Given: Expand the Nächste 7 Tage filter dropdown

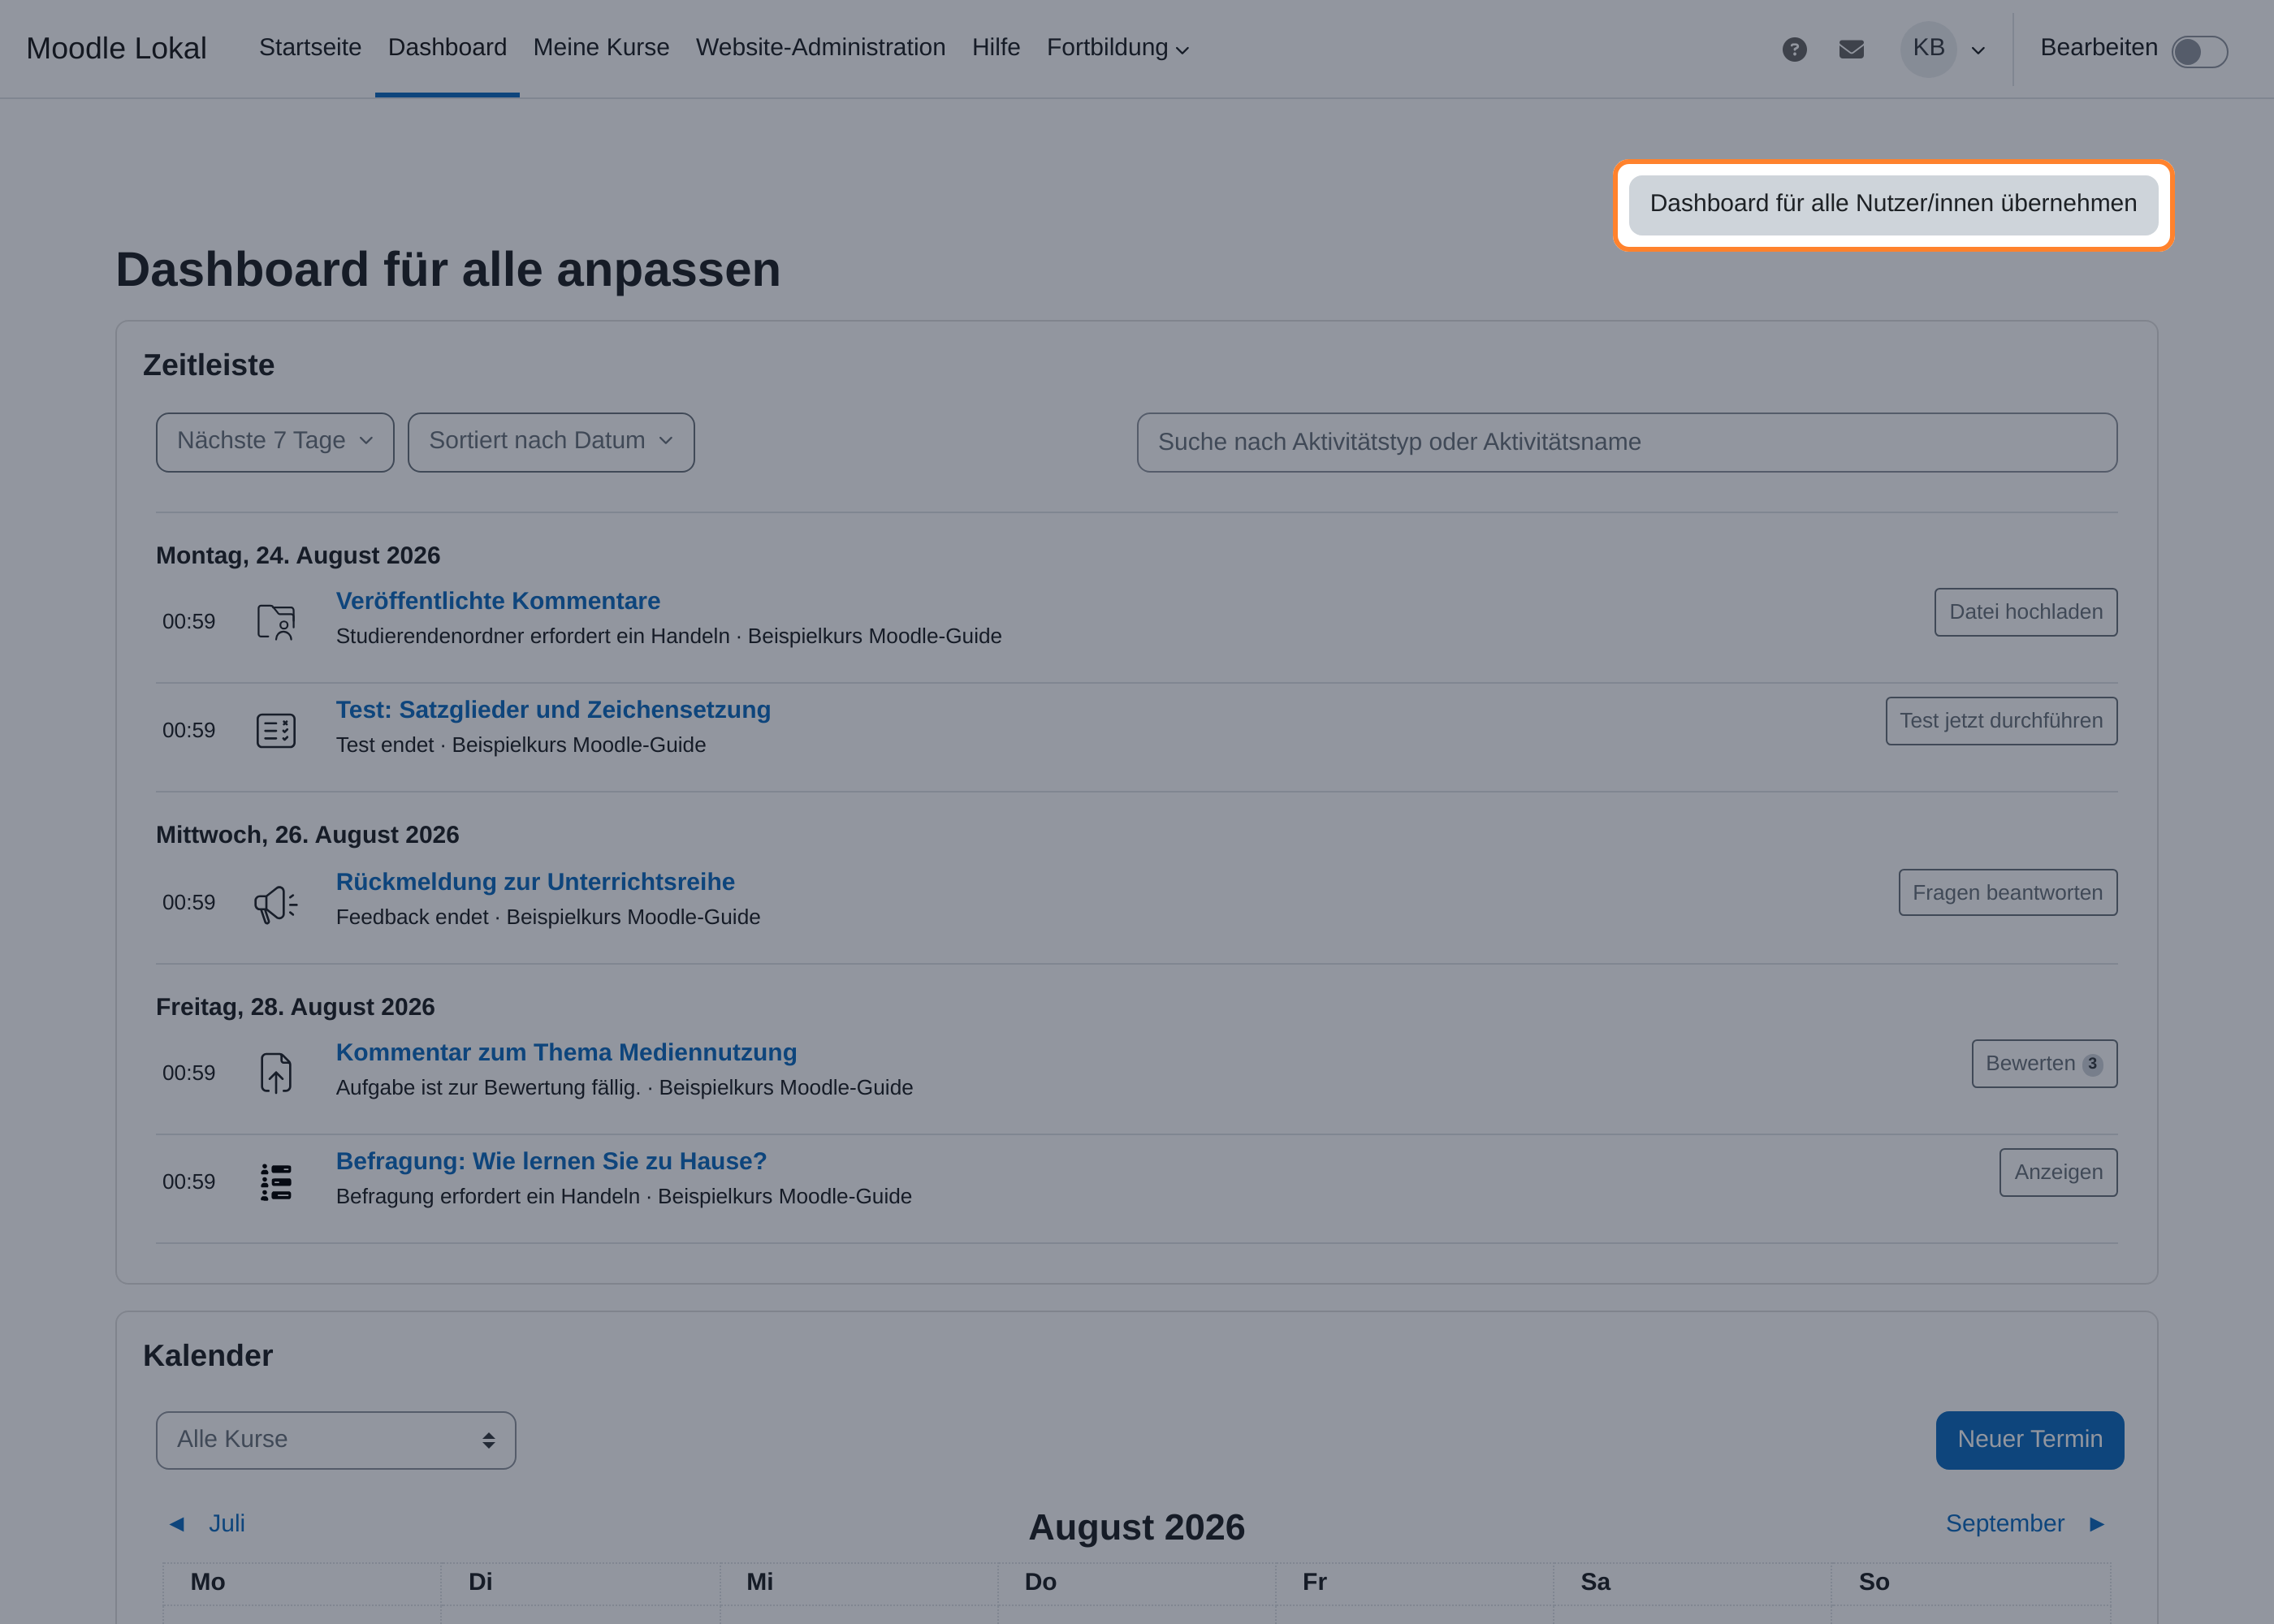Looking at the screenshot, I should [x=275, y=442].
